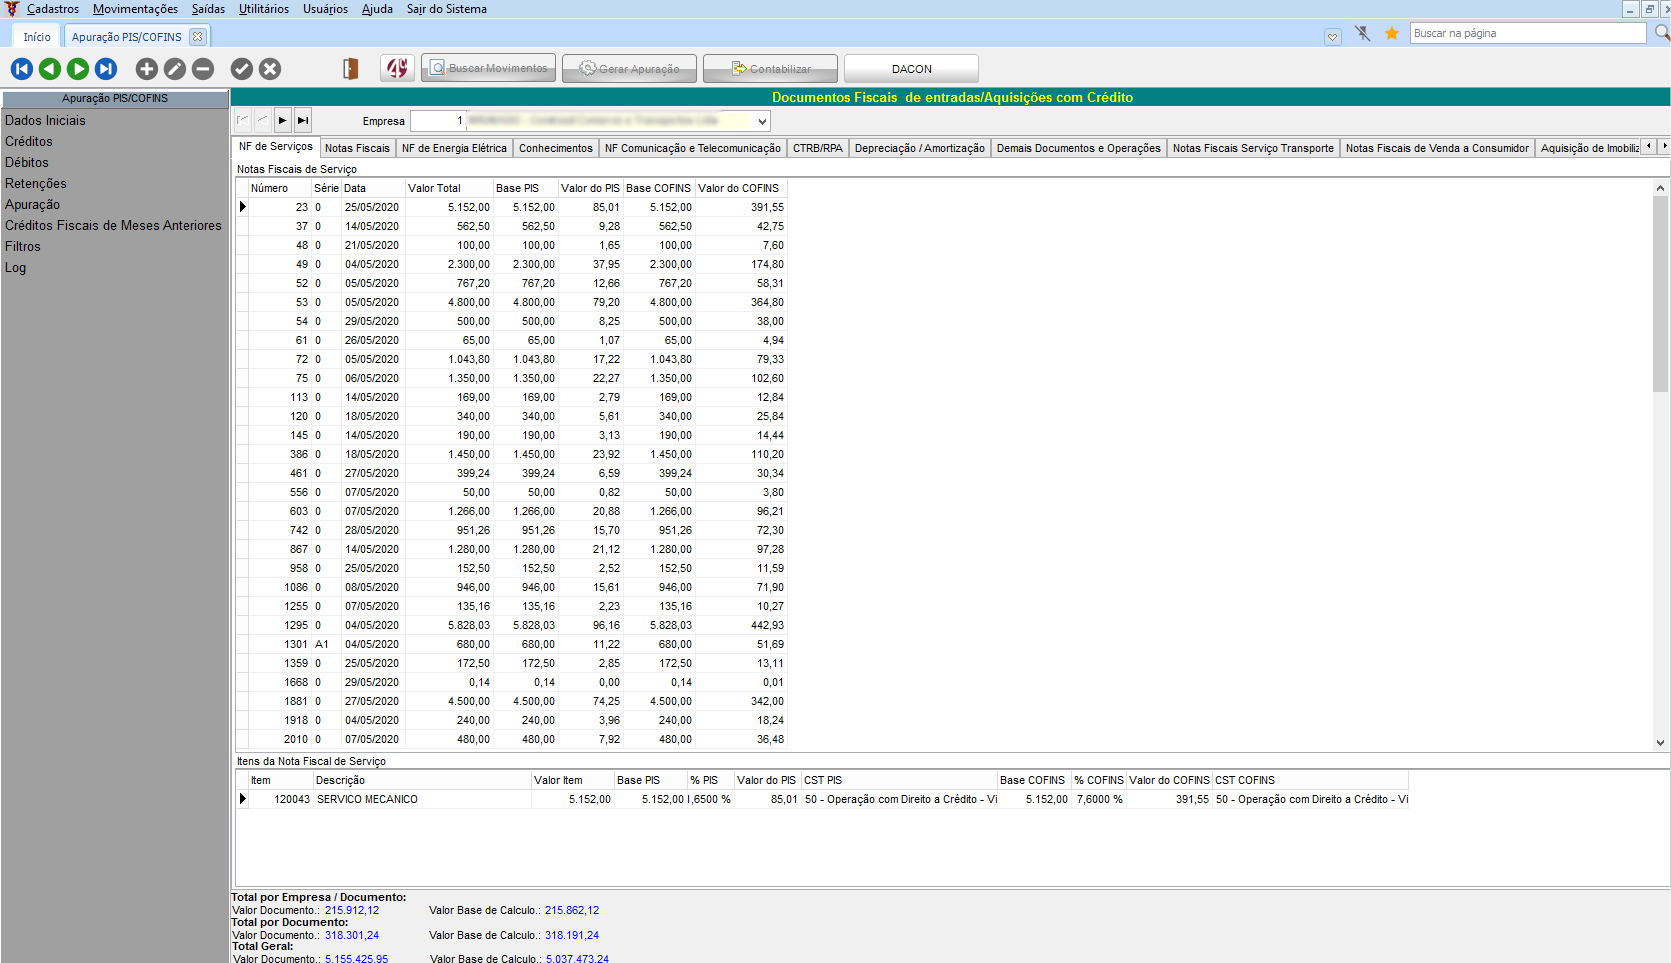Open Demais Documentos e Operações tab
The width and height of the screenshot is (1671, 963).
click(1079, 148)
